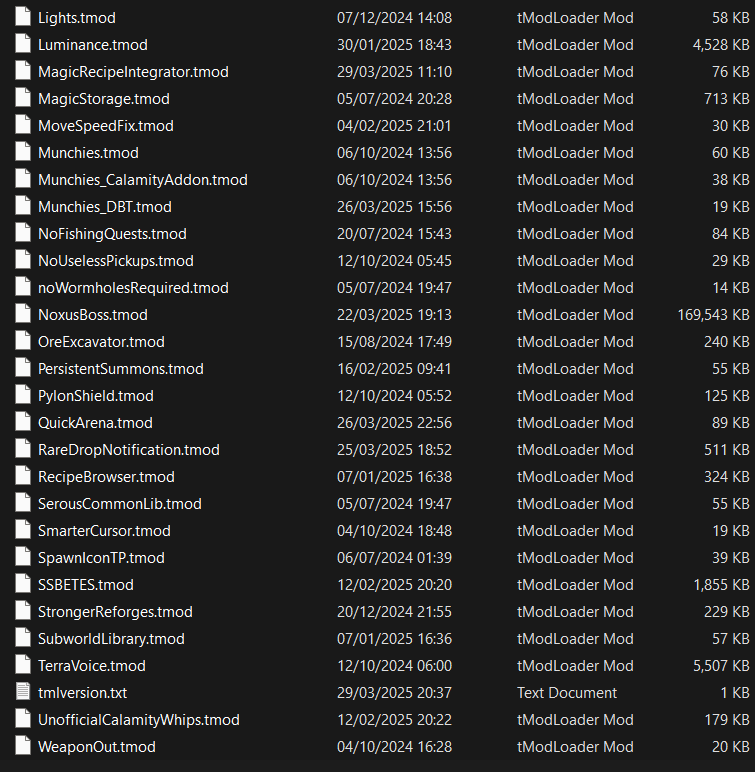Click the 4,528 KB size of Luminance.tmod

coord(722,45)
